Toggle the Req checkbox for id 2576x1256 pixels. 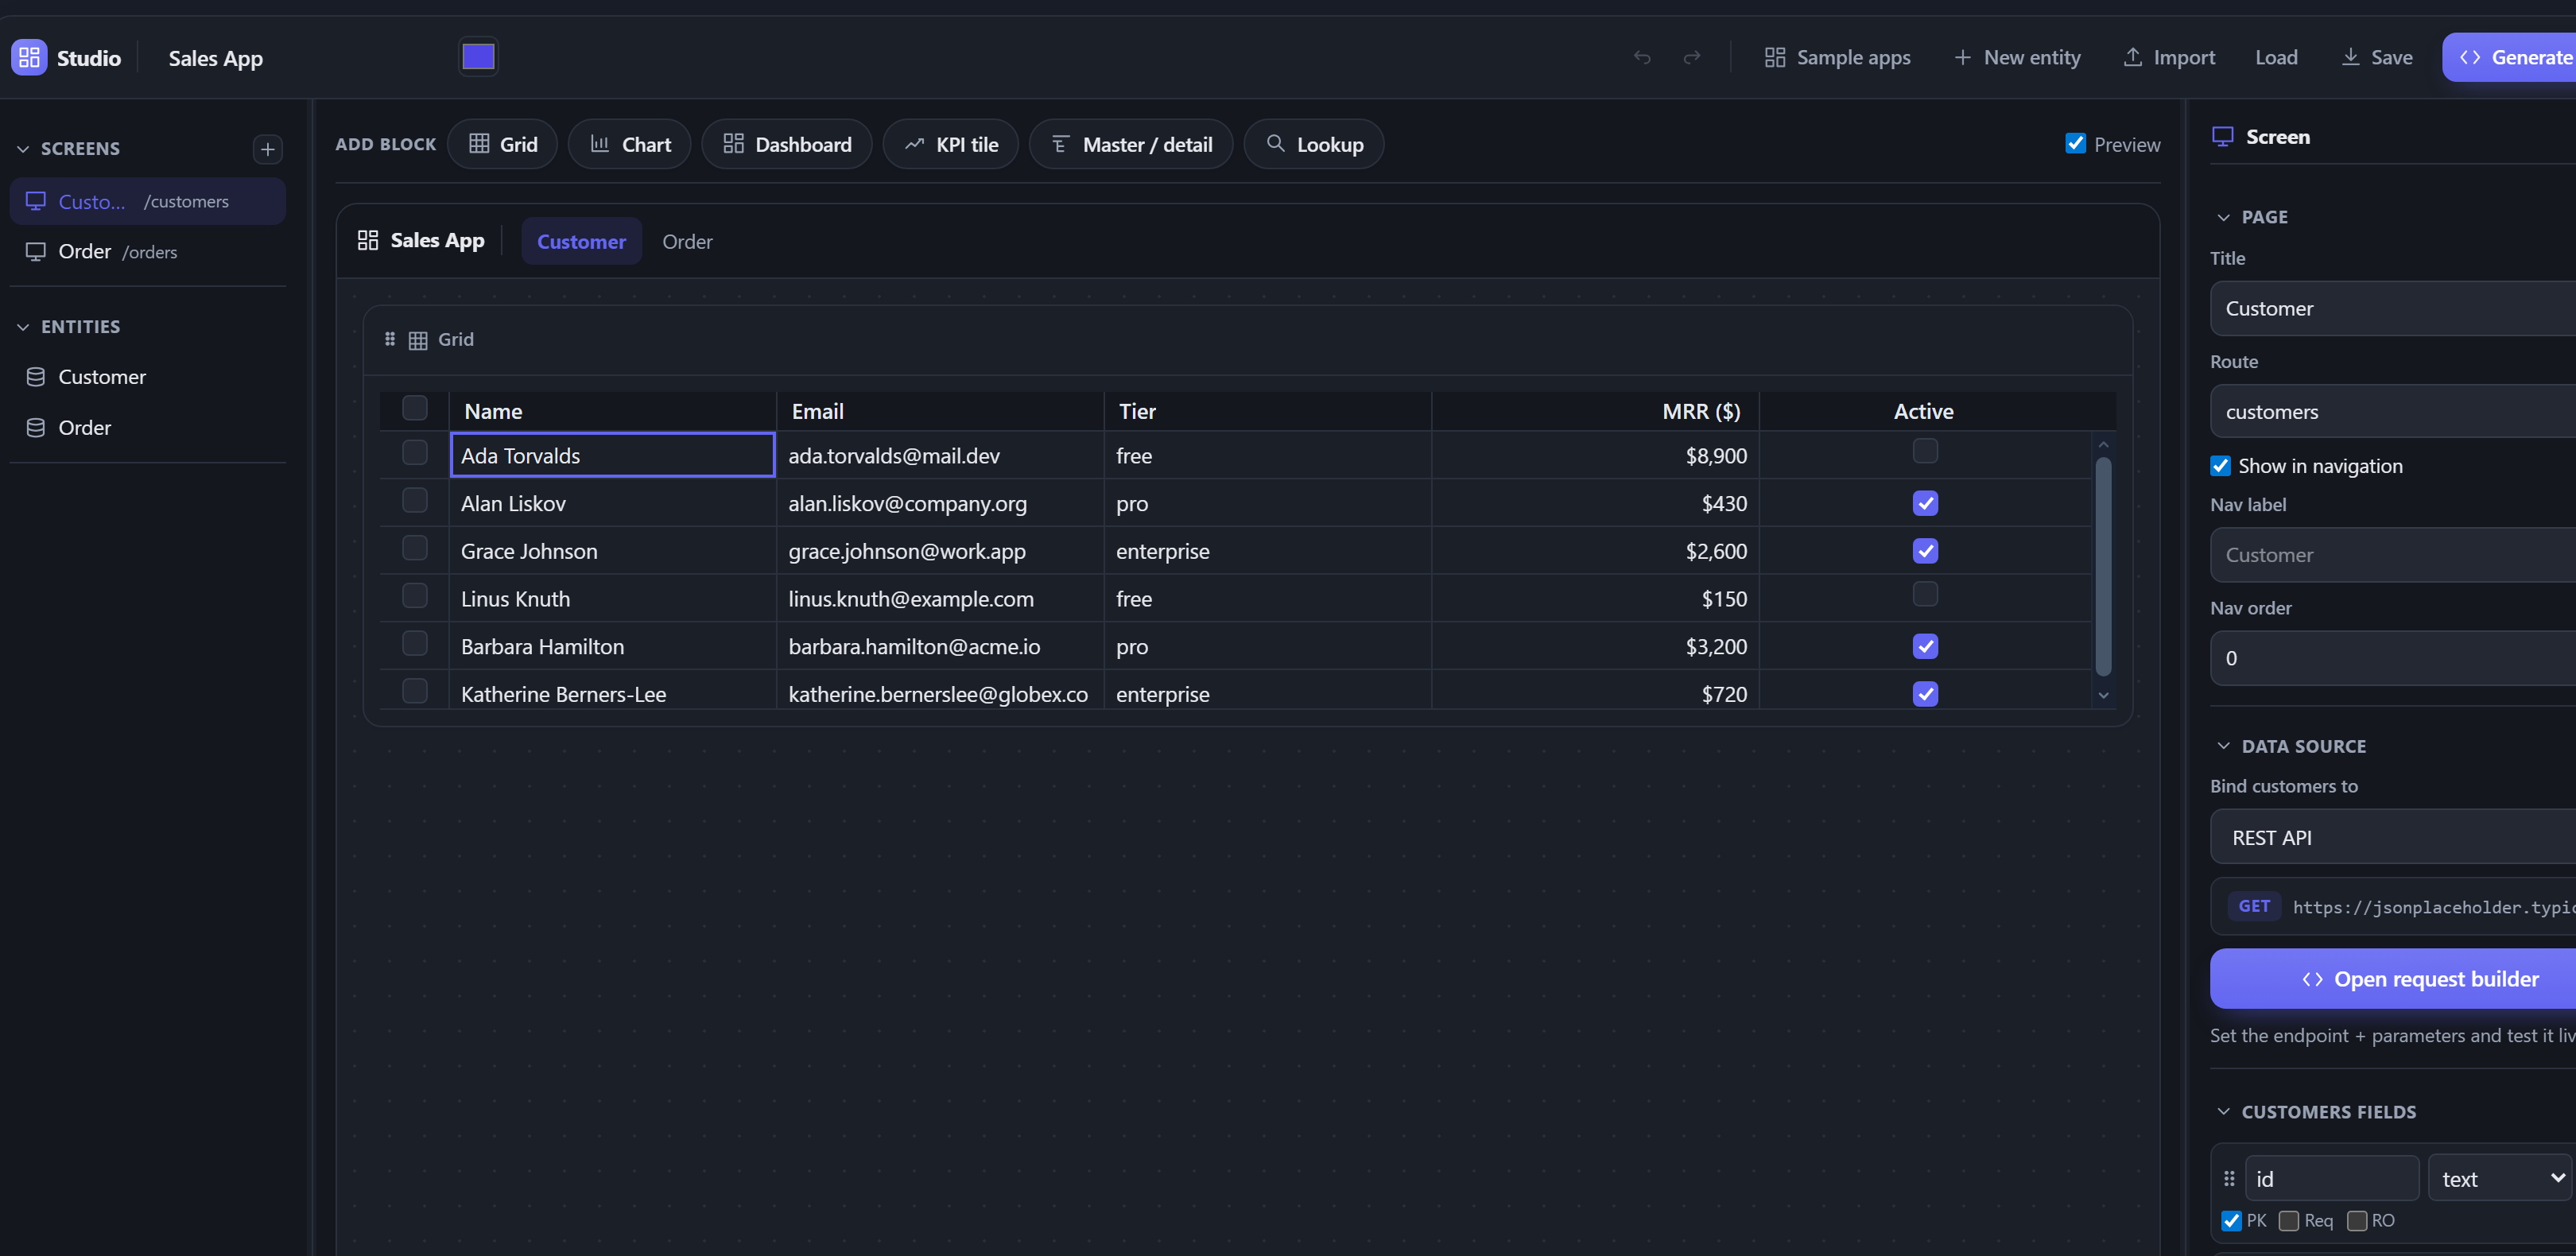tap(2289, 1220)
